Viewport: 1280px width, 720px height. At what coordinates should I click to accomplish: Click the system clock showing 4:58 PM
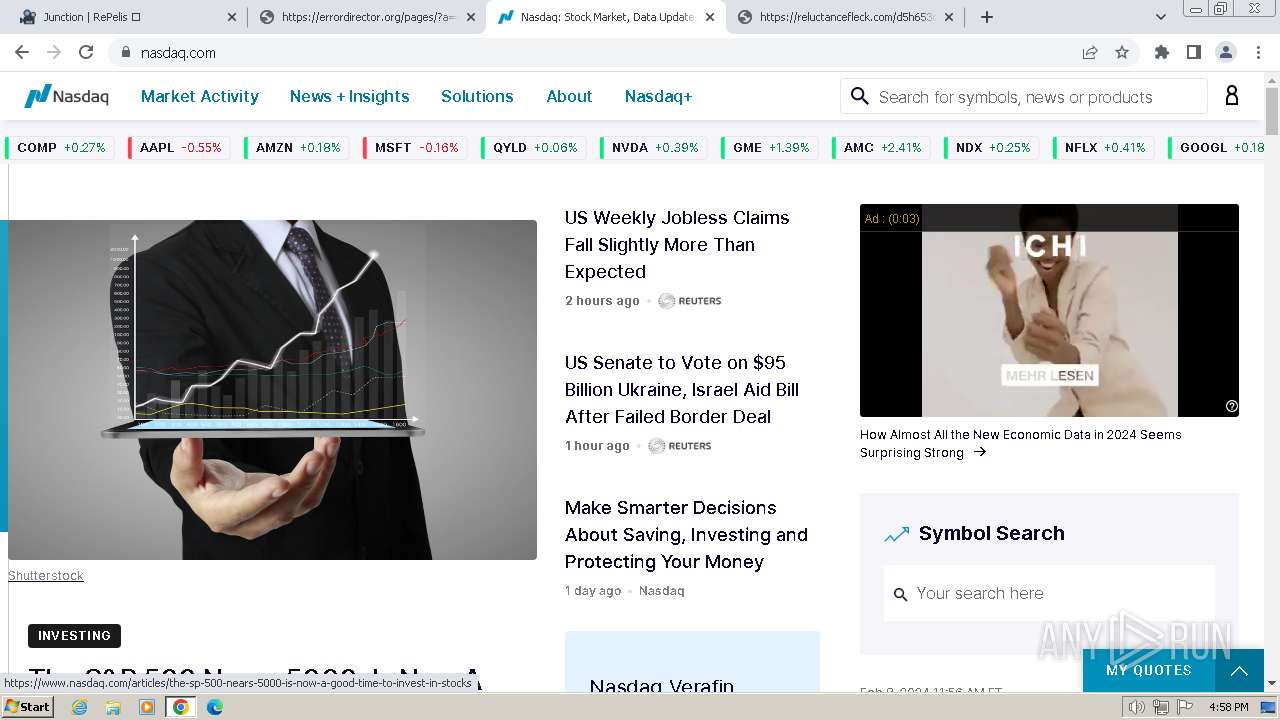[1228, 707]
